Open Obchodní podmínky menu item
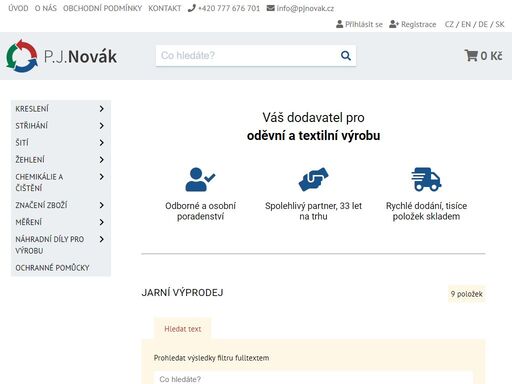 [x=102, y=8]
